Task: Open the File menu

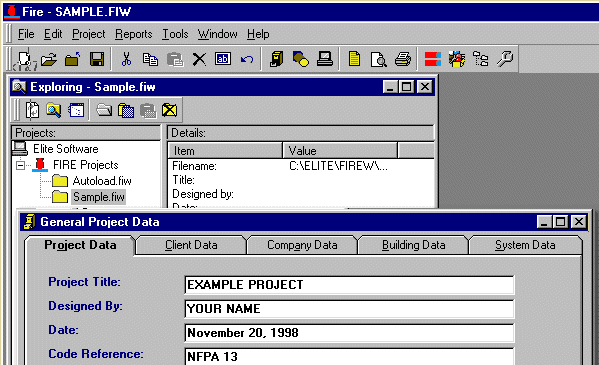Action: 26,34
